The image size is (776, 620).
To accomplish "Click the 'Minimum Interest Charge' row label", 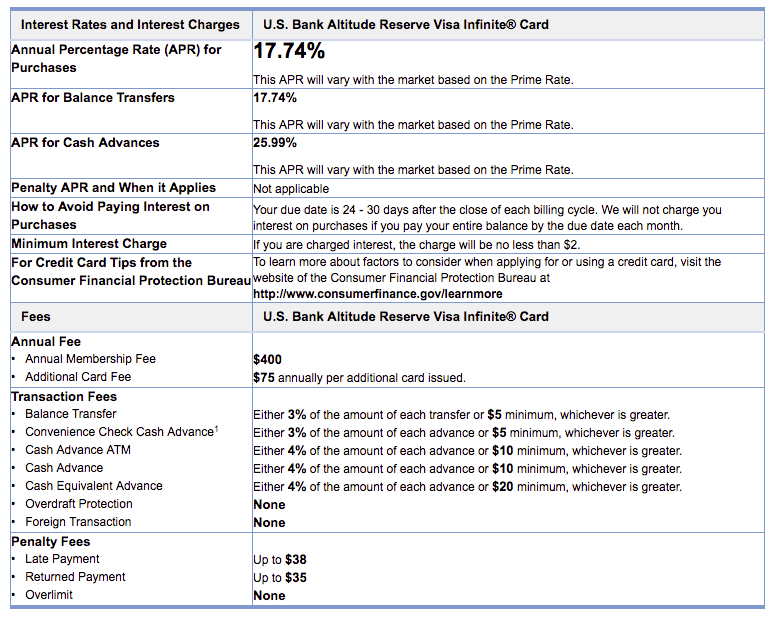I will click(89, 243).
